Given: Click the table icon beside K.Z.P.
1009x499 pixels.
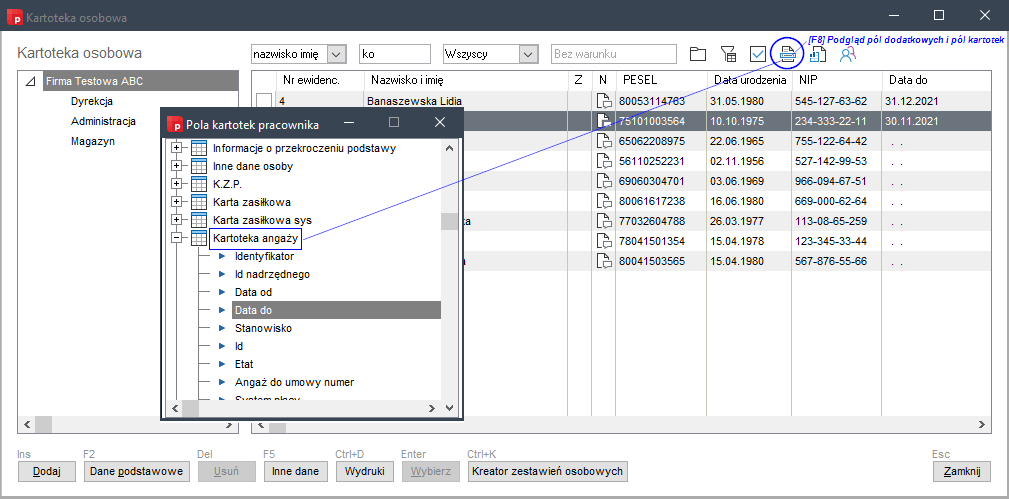Looking at the screenshot, I should click(199, 184).
